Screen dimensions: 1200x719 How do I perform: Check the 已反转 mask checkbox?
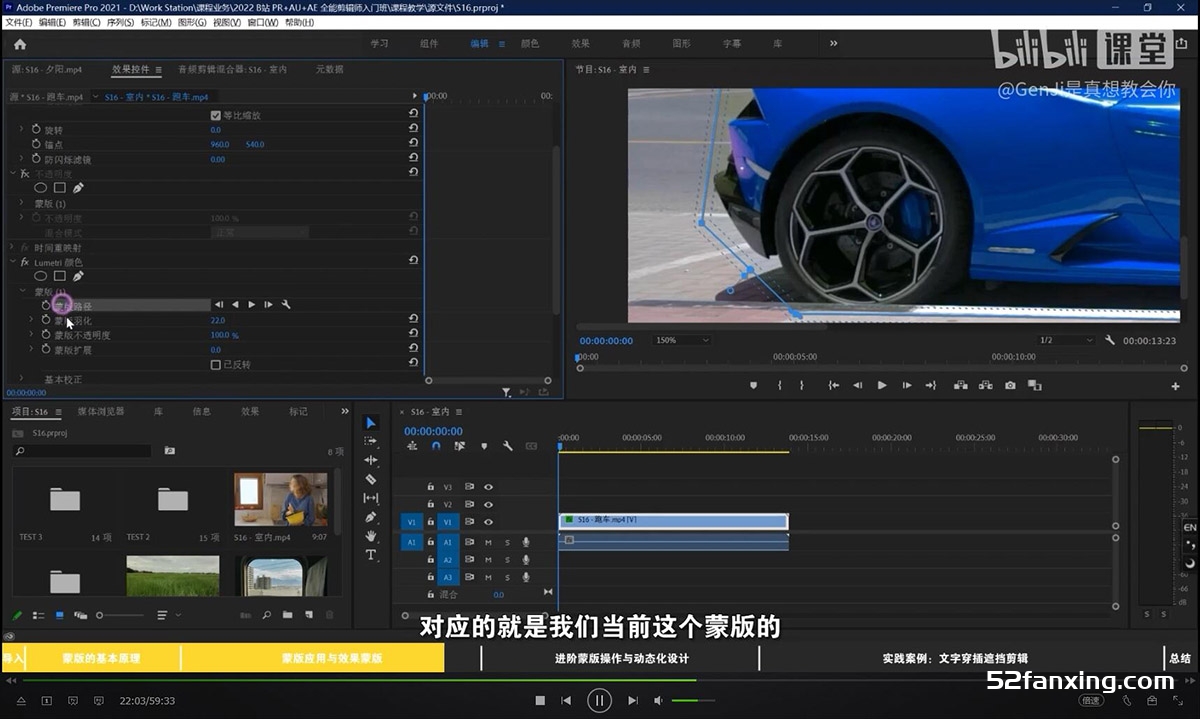pos(215,365)
